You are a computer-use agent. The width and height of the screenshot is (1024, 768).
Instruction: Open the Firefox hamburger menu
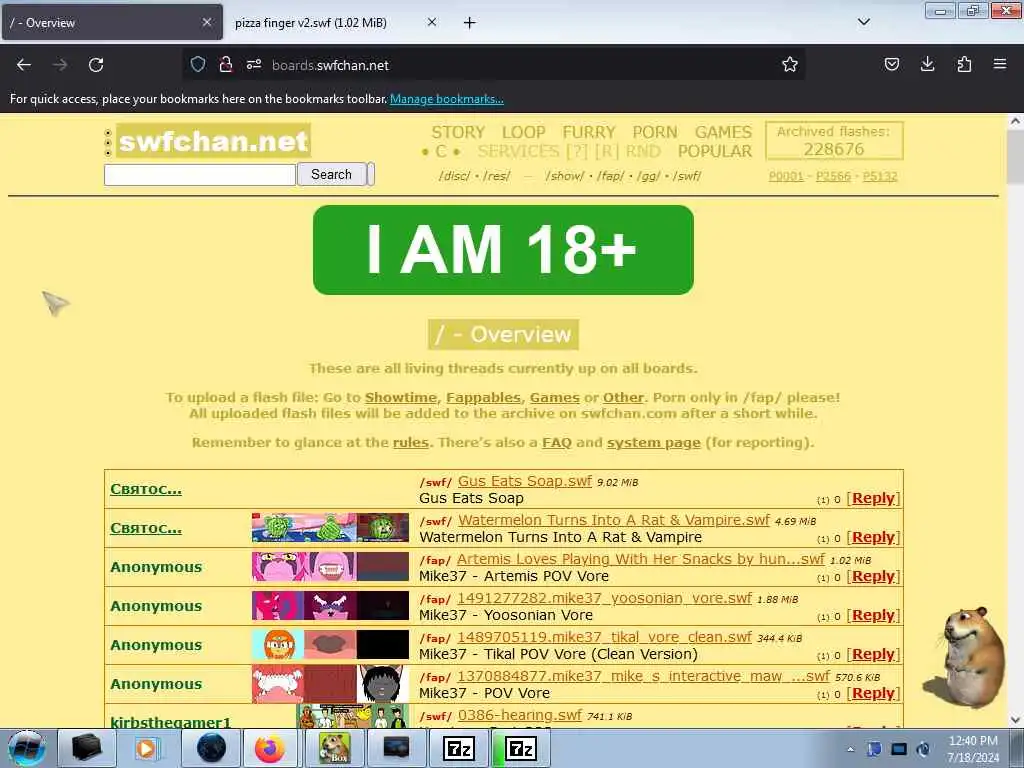pos(1000,64)
